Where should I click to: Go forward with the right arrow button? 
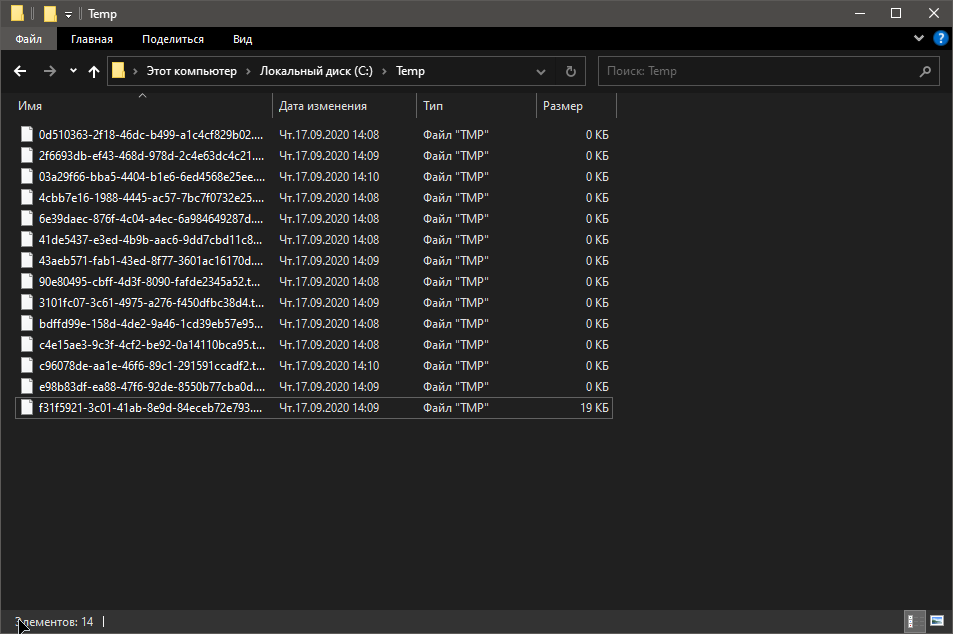[x=50, y=71]
